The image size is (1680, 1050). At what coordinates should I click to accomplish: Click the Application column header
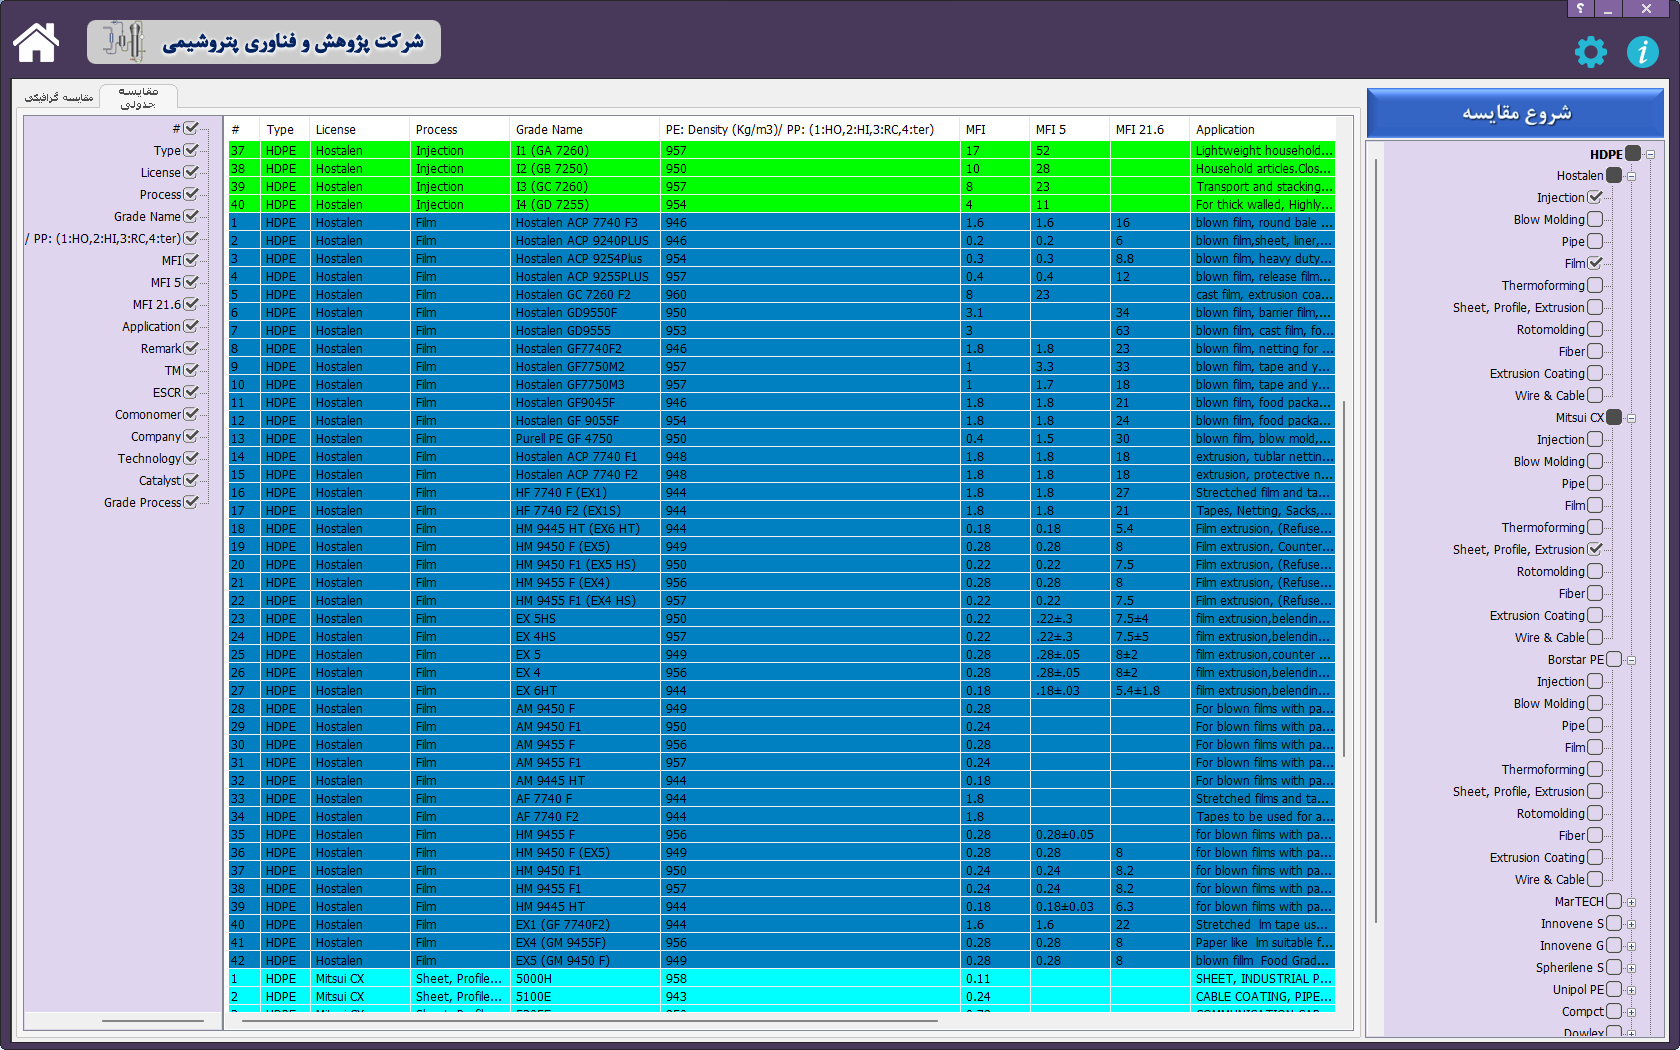[1263, 129]
